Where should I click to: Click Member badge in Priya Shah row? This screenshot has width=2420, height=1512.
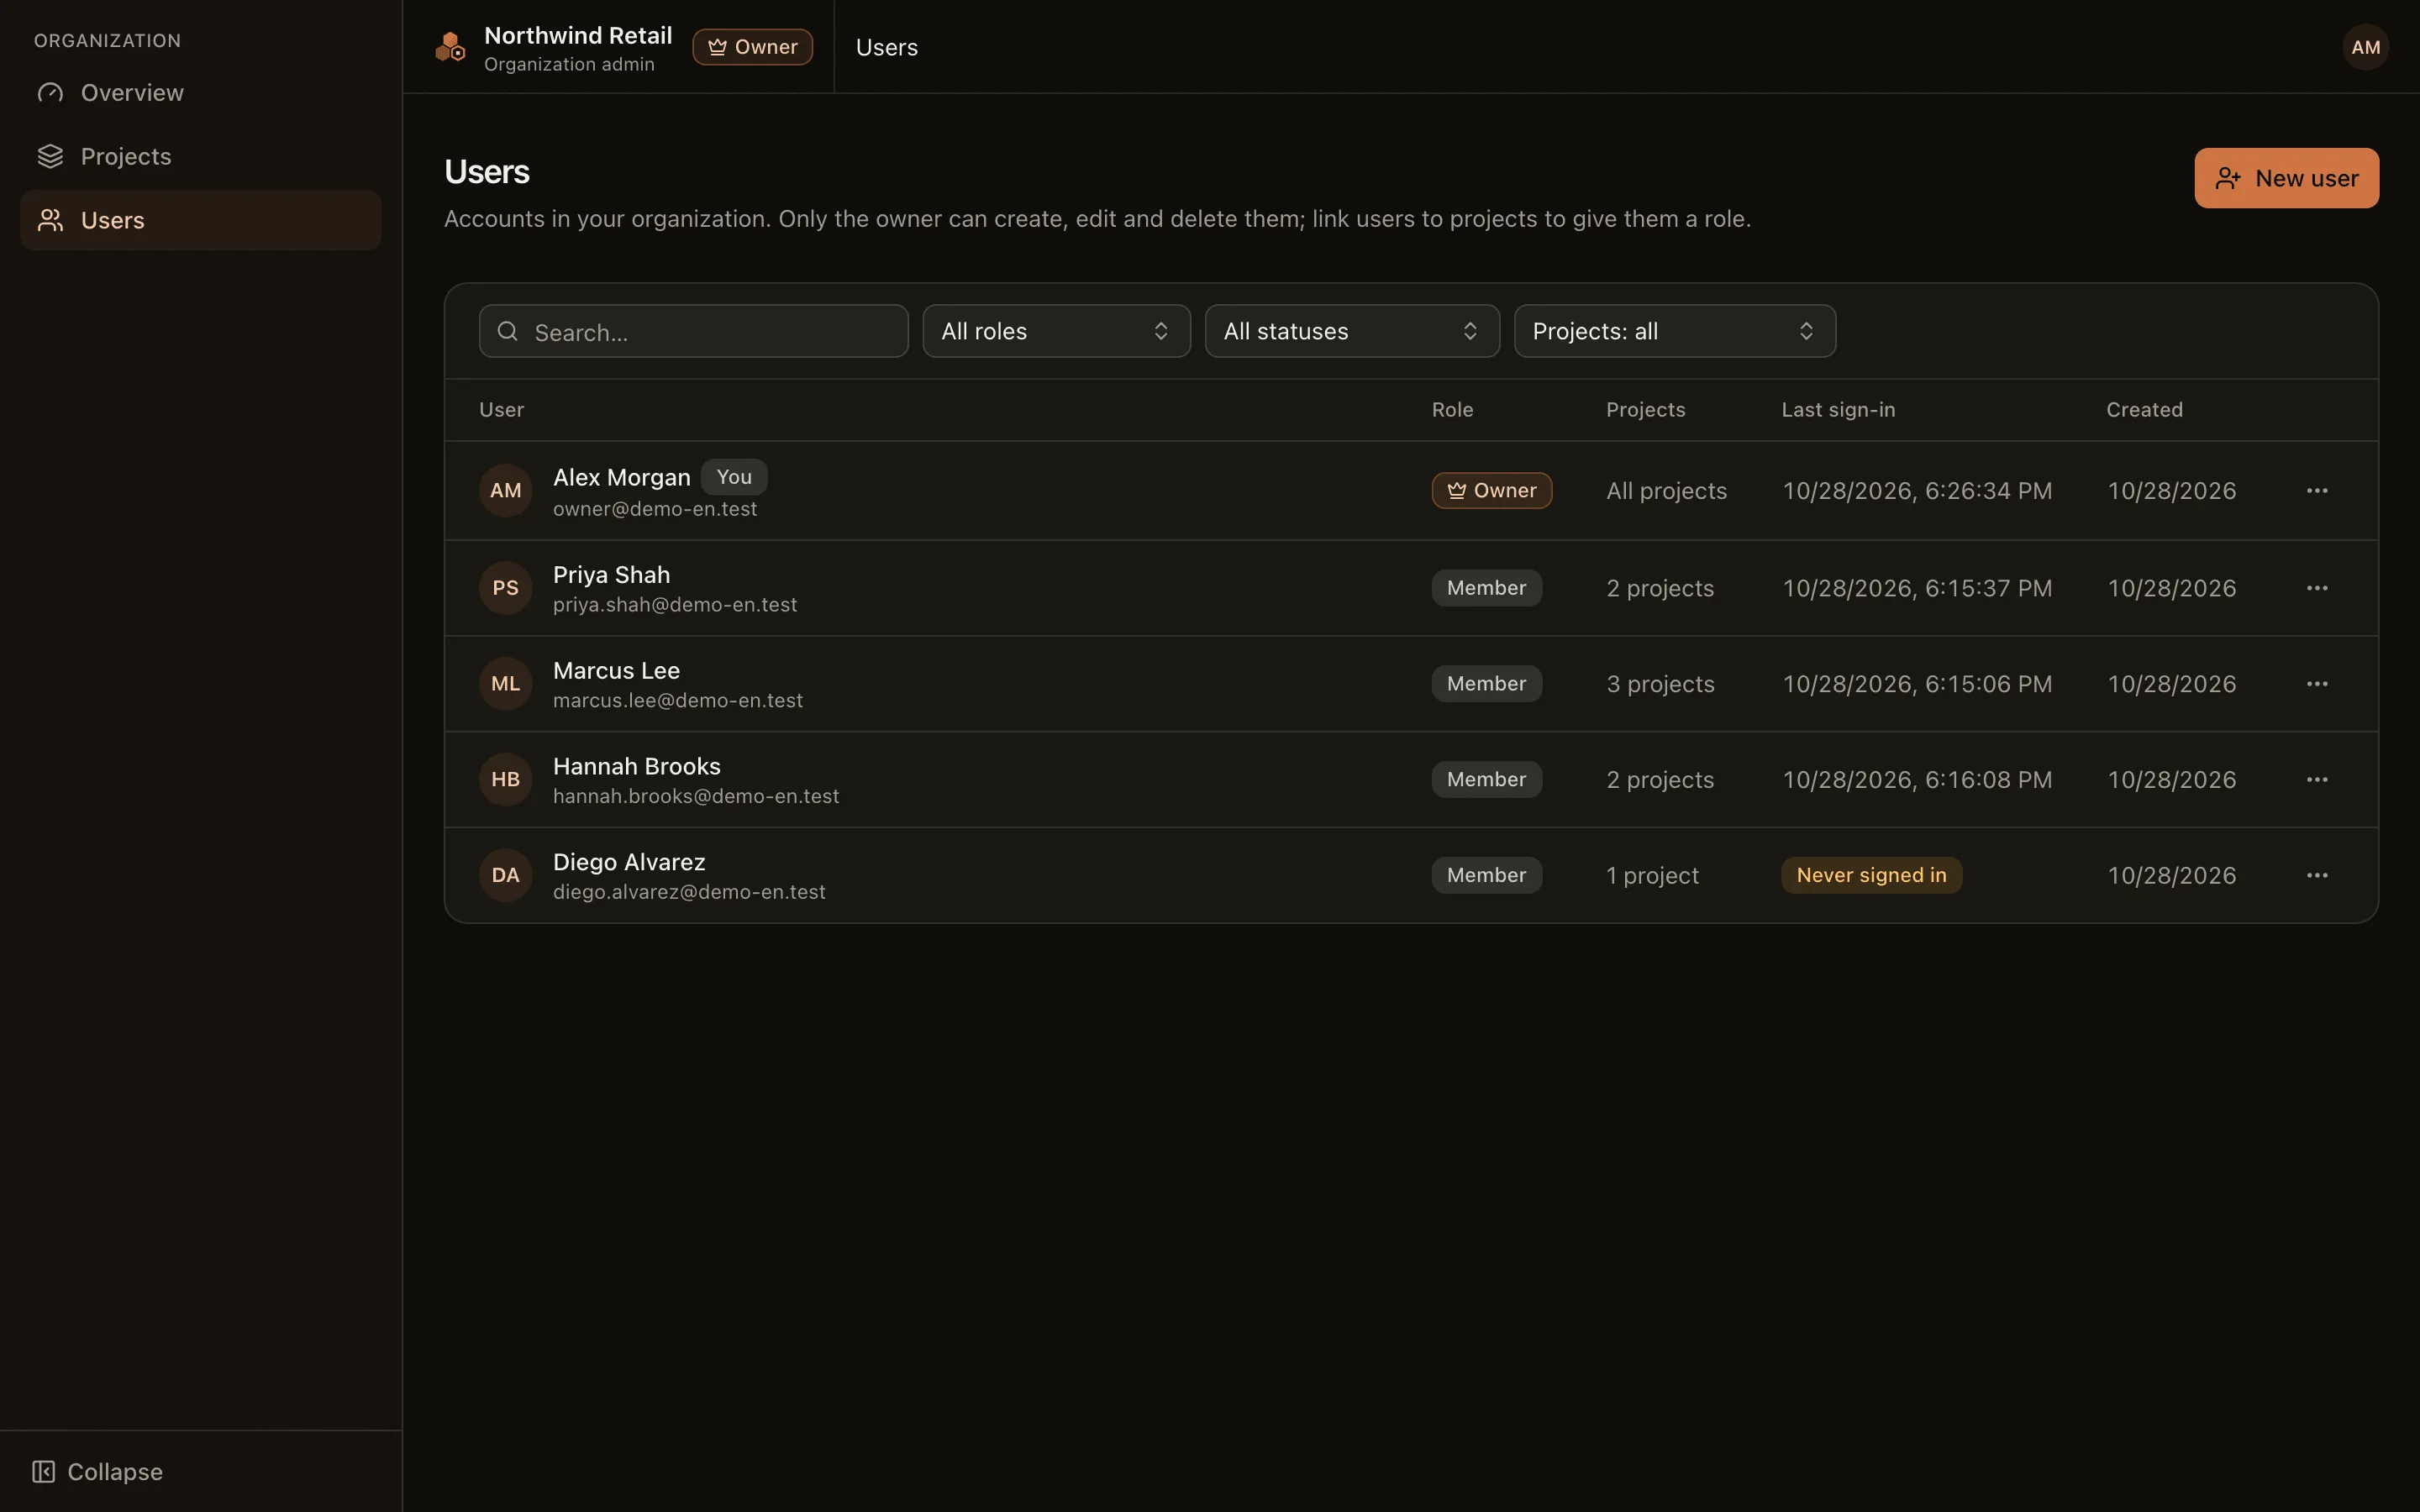point(1486,588)
